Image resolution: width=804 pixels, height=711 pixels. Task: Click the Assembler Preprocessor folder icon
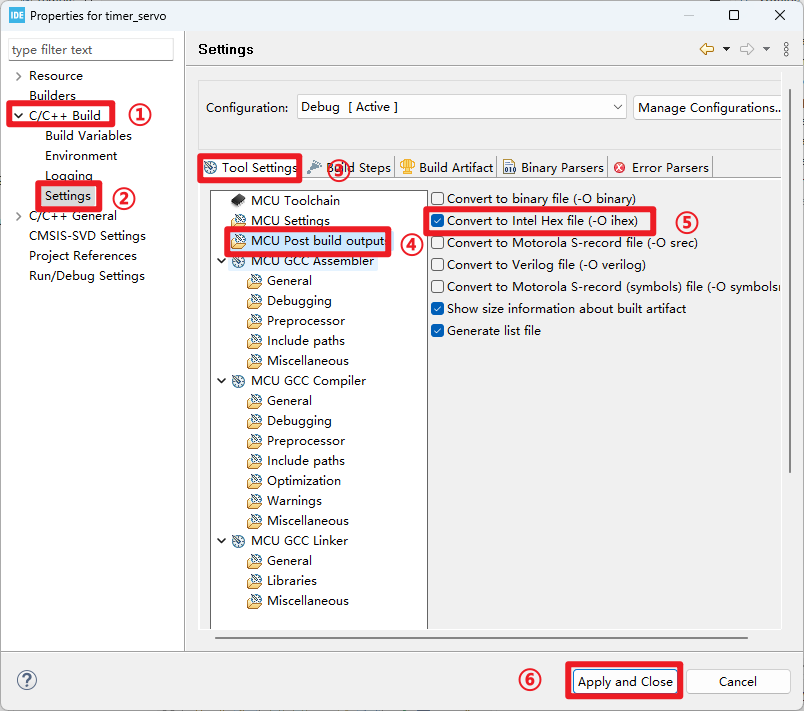coord(254,321)
